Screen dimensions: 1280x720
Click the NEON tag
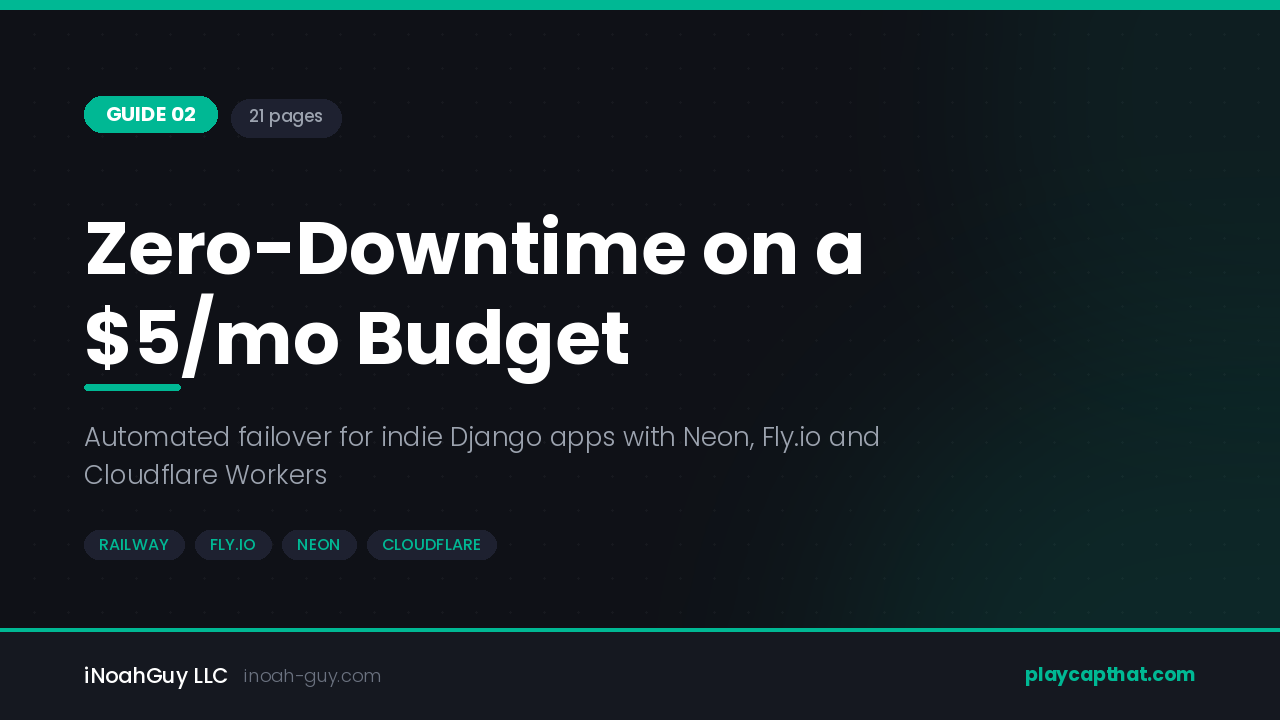tap(319, 545)
